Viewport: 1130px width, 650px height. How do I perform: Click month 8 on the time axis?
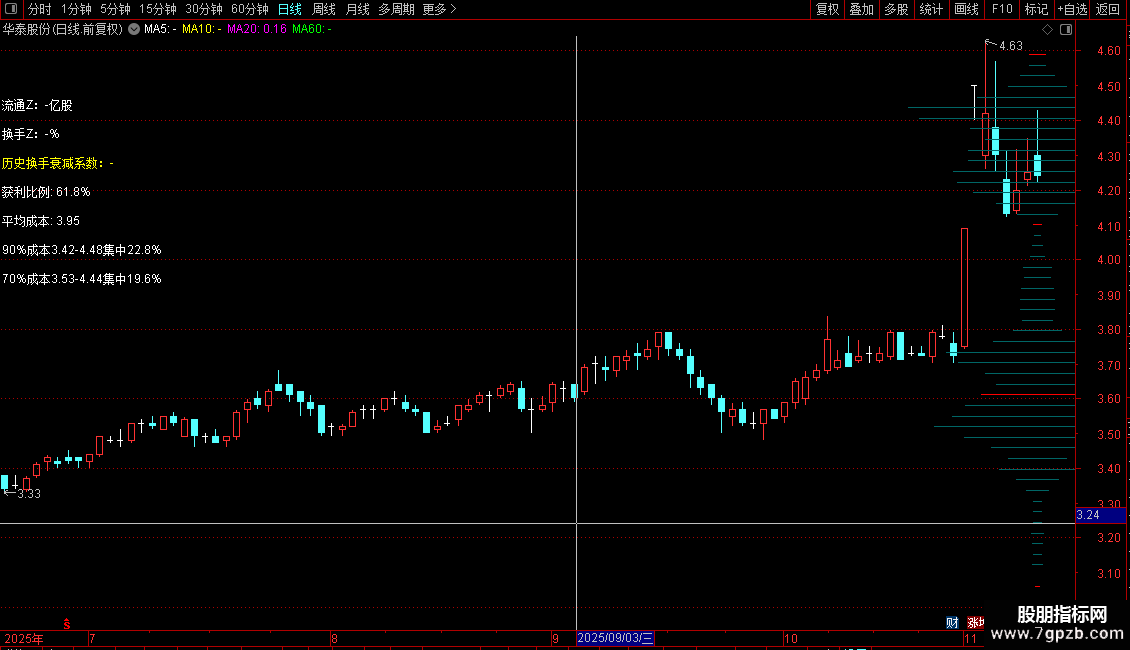334,638
